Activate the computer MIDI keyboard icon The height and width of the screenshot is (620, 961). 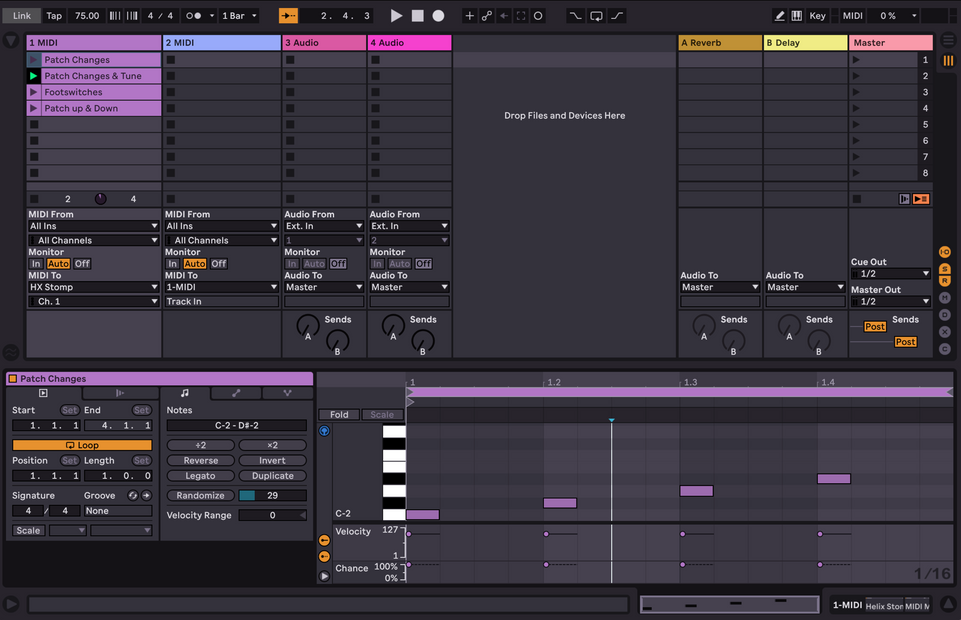click(x=797, y=15)
